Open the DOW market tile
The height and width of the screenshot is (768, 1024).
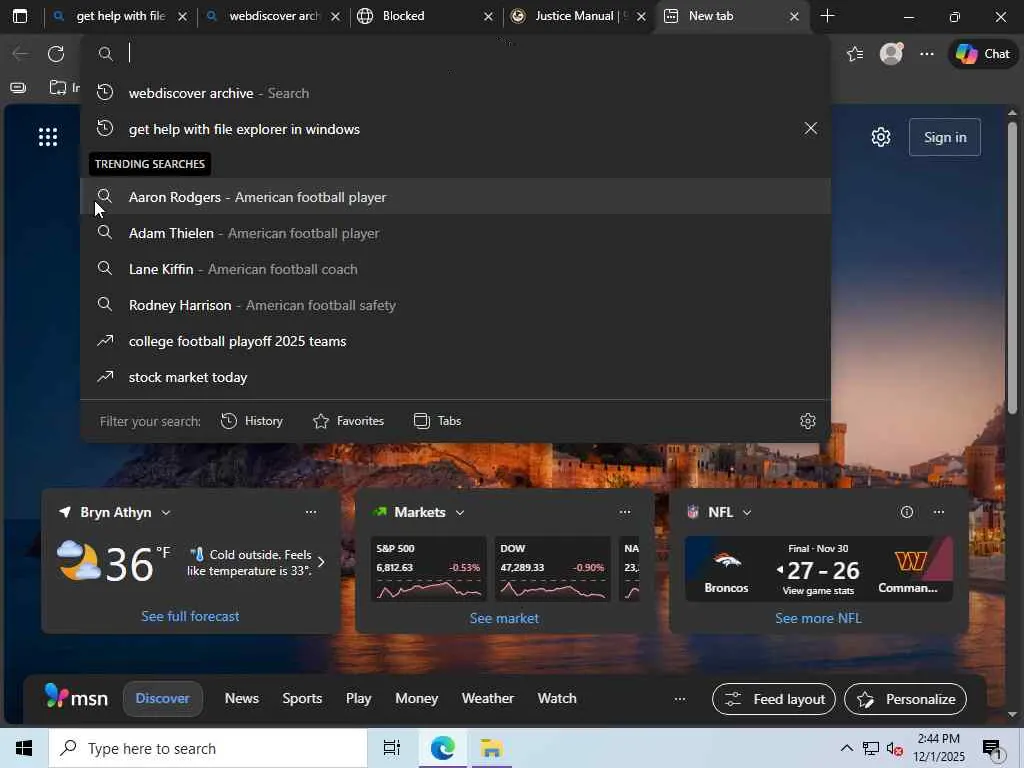tap(552, 569)
